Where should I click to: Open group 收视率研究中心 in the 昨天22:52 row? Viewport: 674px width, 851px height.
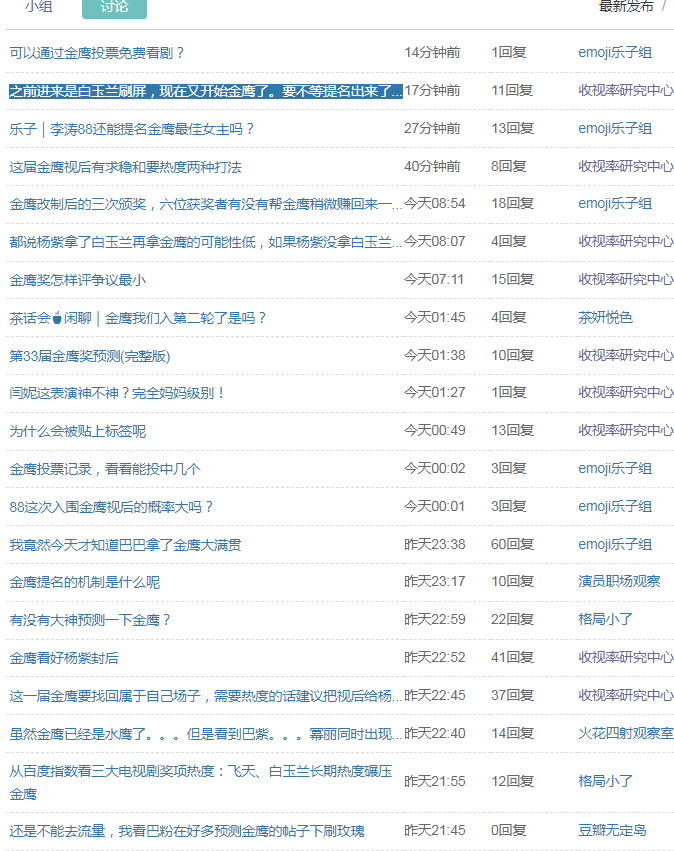pyautogui.click(x=626, y=657)
